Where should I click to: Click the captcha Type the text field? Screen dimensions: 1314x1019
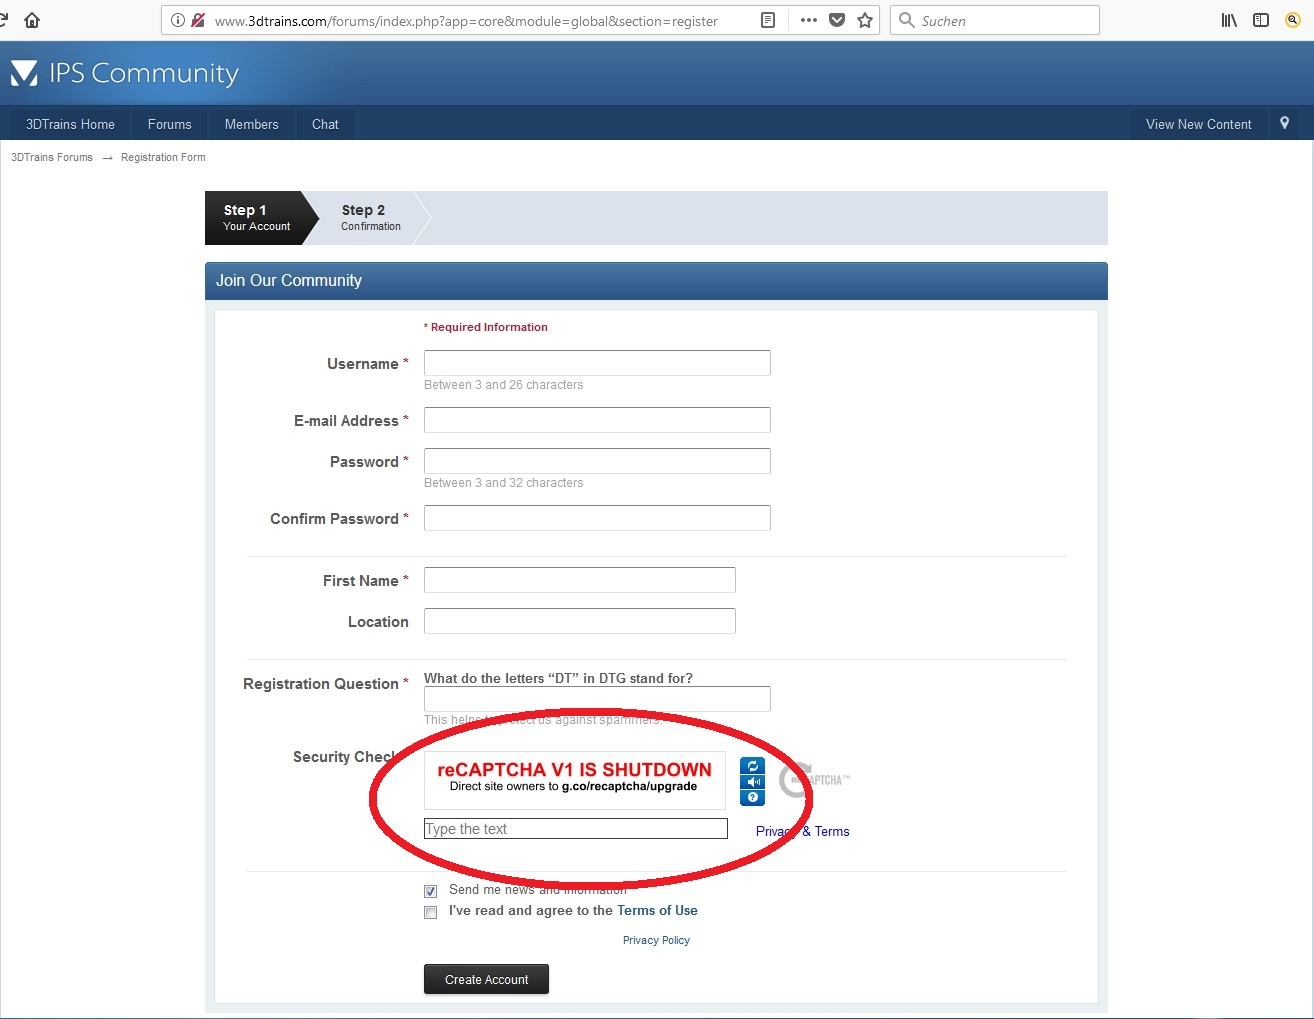[576, 828]
